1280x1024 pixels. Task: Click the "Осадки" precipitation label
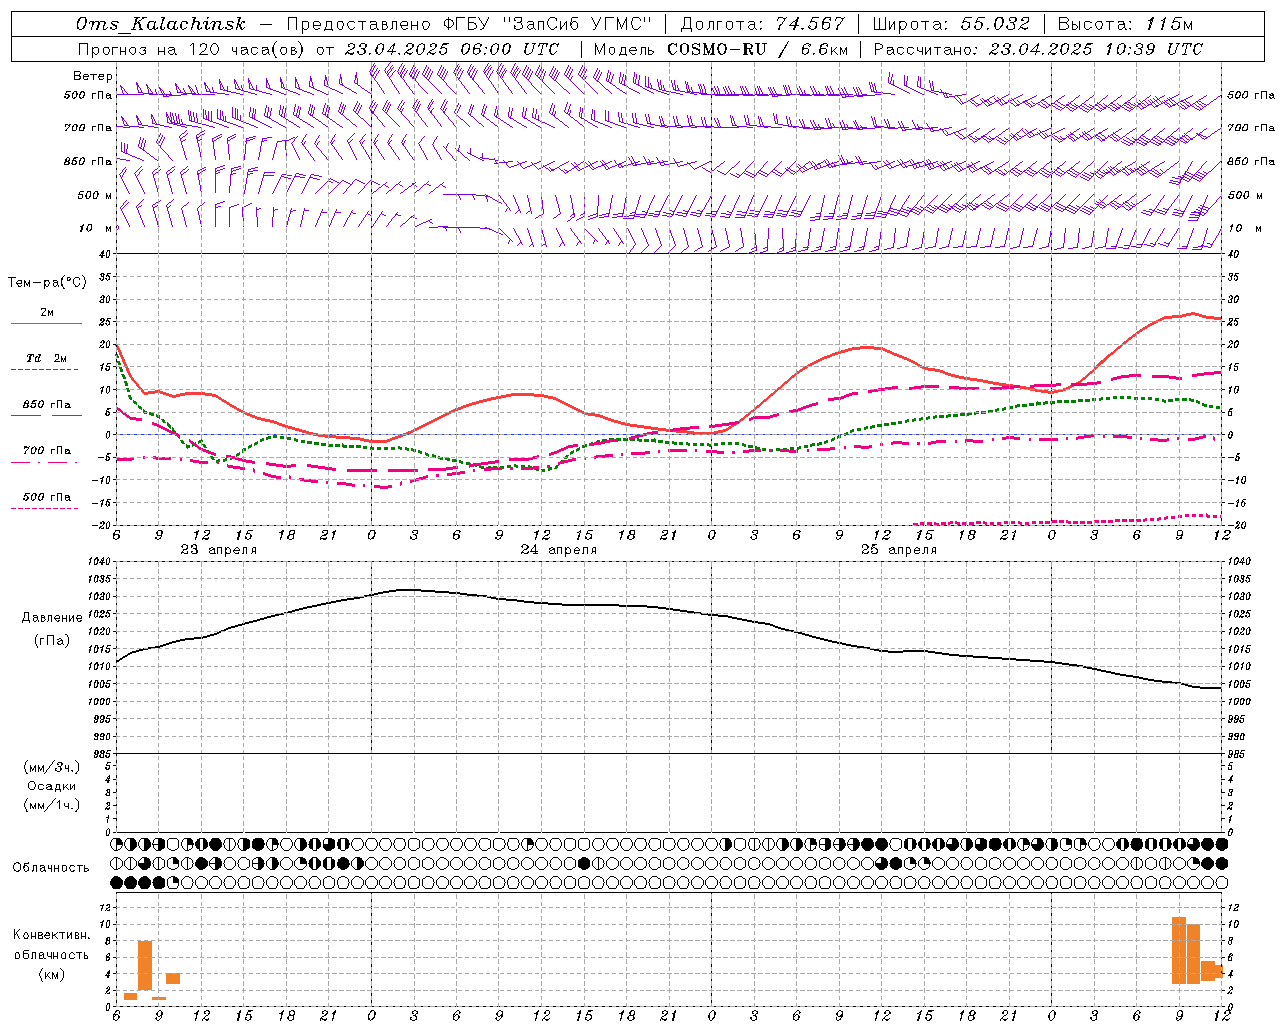click(52, 786)
